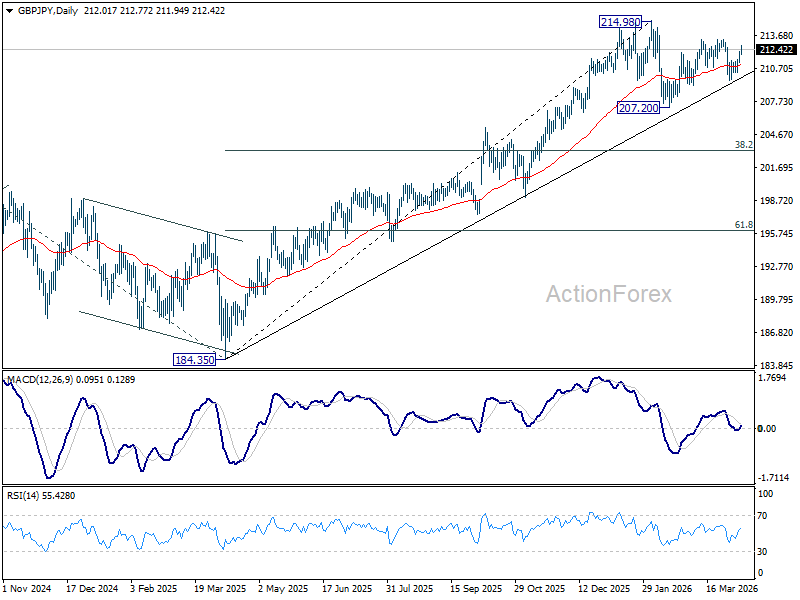Click the ActionForex watermark
Screen dimensions: 800x600
pyautogui.click(x=609, y=294)
